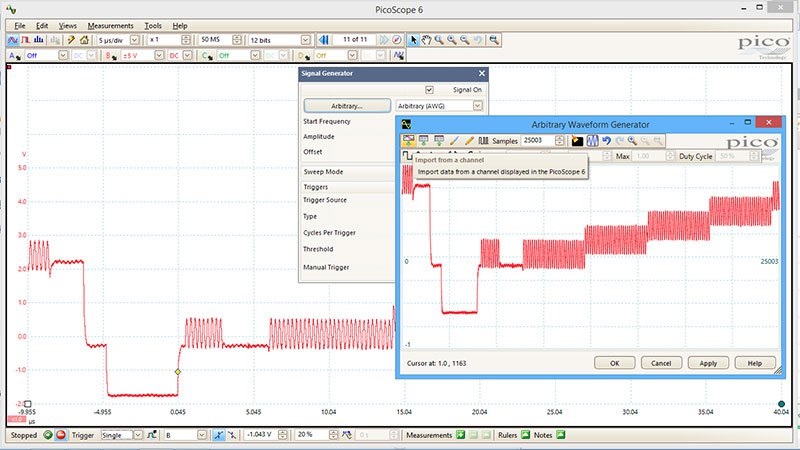The height and width of the screenshot is (450, 800).
Task: Click the Arbitrary... button
Action: 346,105
